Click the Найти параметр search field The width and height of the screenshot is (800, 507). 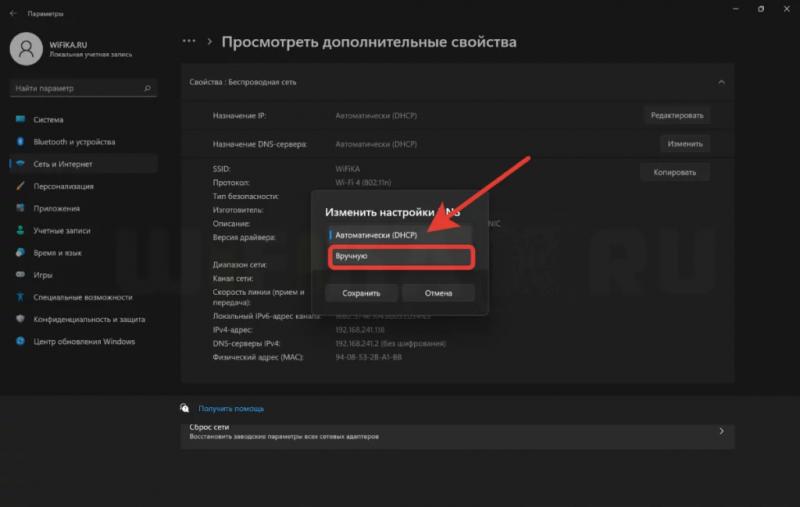(x=78, y=89)
